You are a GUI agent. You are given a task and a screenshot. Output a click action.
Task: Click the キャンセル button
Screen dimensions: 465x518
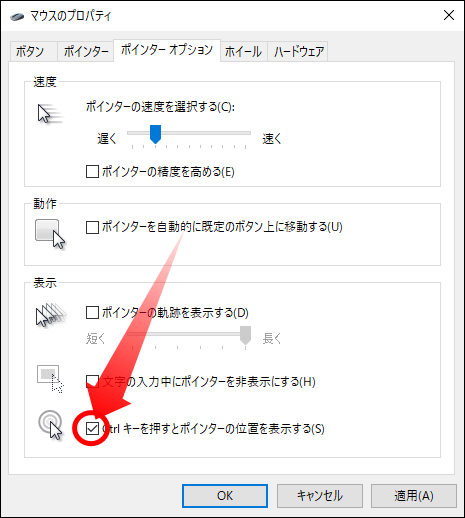coord(320,496)
